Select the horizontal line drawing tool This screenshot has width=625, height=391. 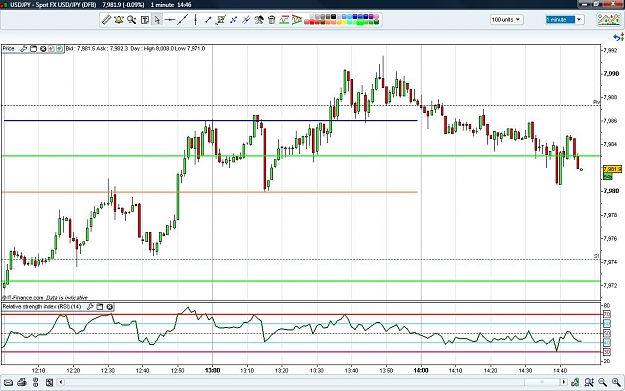(x=170, y=20)
